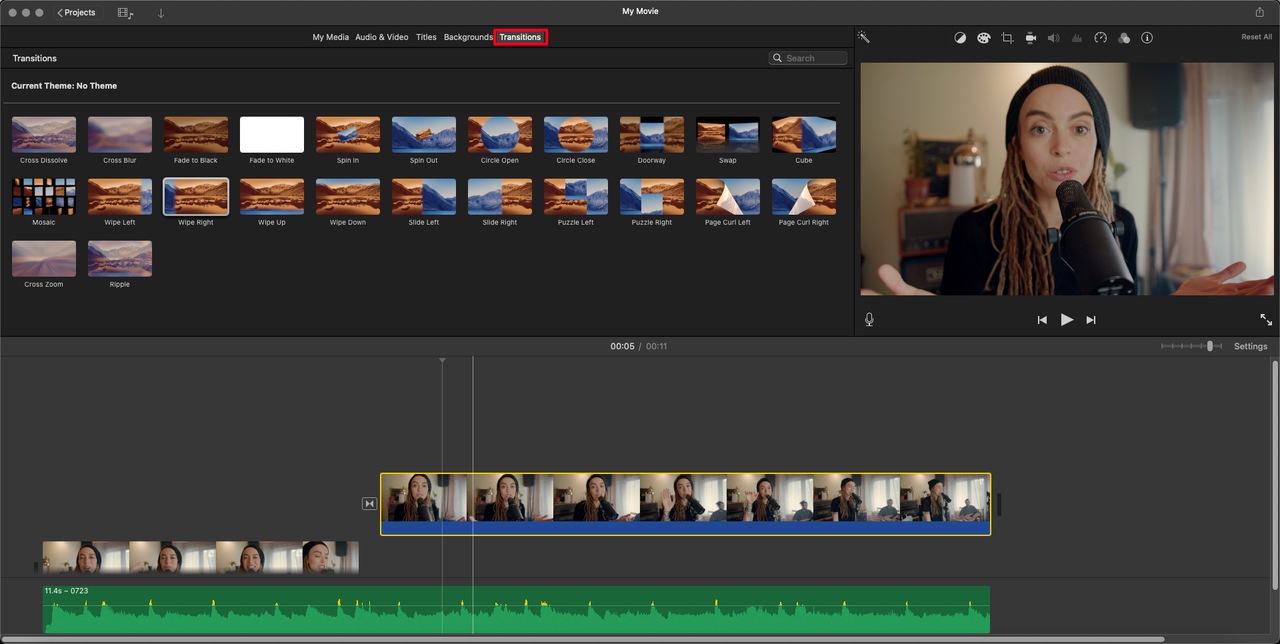Click the playhead marker at top of timeline
This screenshot has width=1280, height=644.
442,360
